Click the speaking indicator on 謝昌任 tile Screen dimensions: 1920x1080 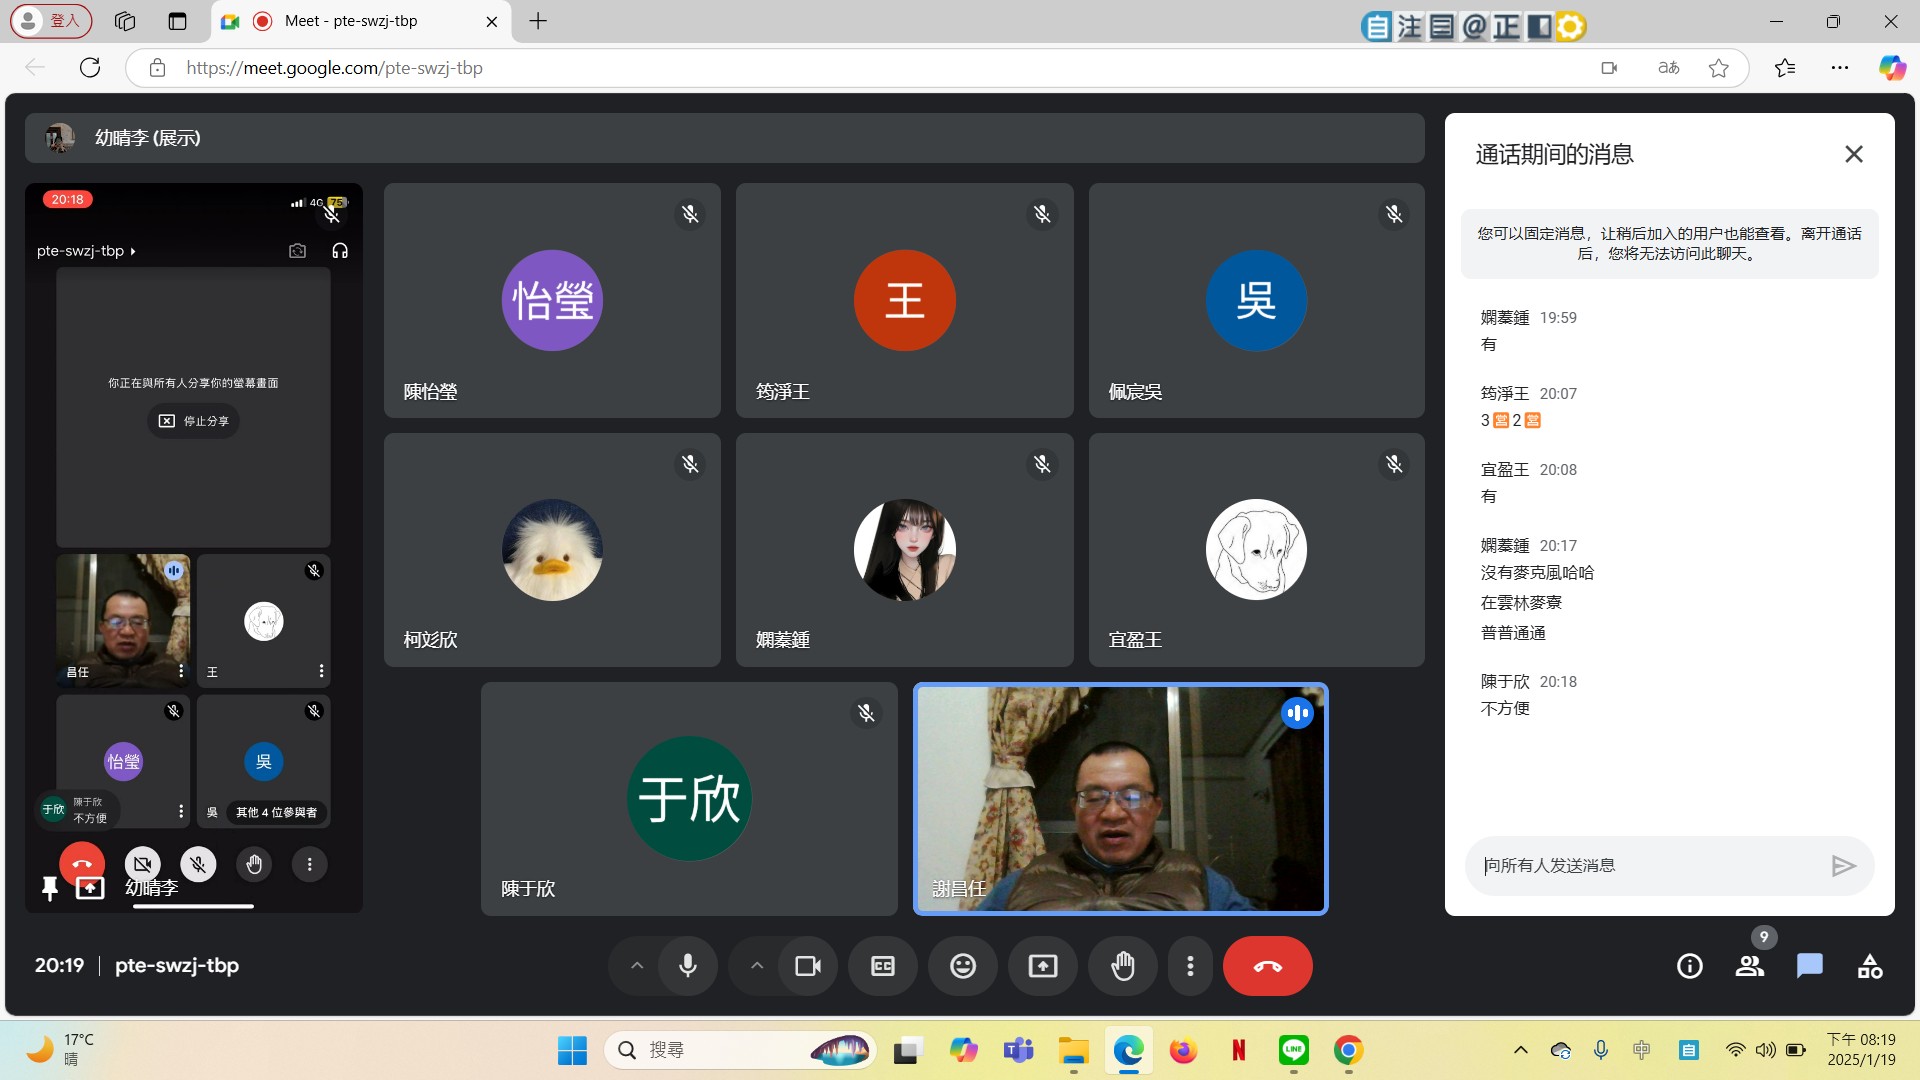1298,713
